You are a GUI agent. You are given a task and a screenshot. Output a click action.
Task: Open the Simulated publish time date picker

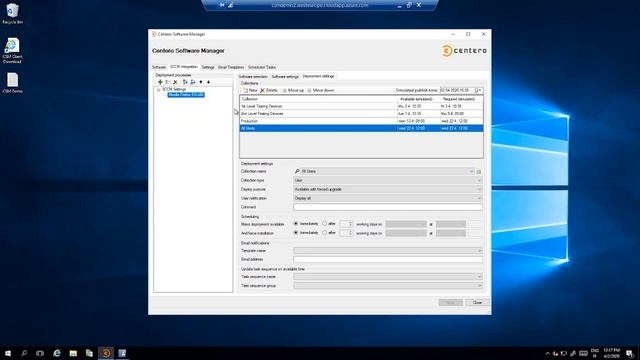pos(478,90)
